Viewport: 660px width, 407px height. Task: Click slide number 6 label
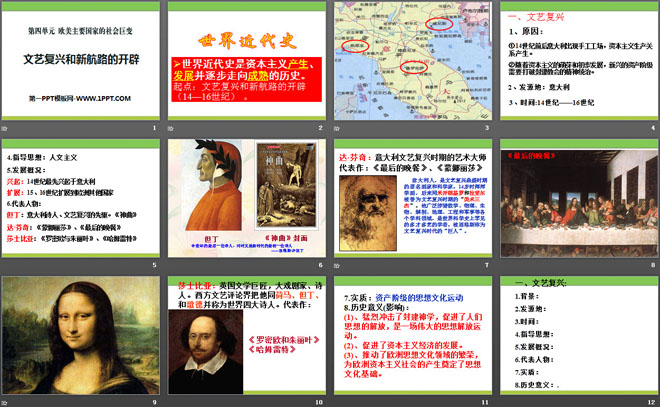[320, 265]
